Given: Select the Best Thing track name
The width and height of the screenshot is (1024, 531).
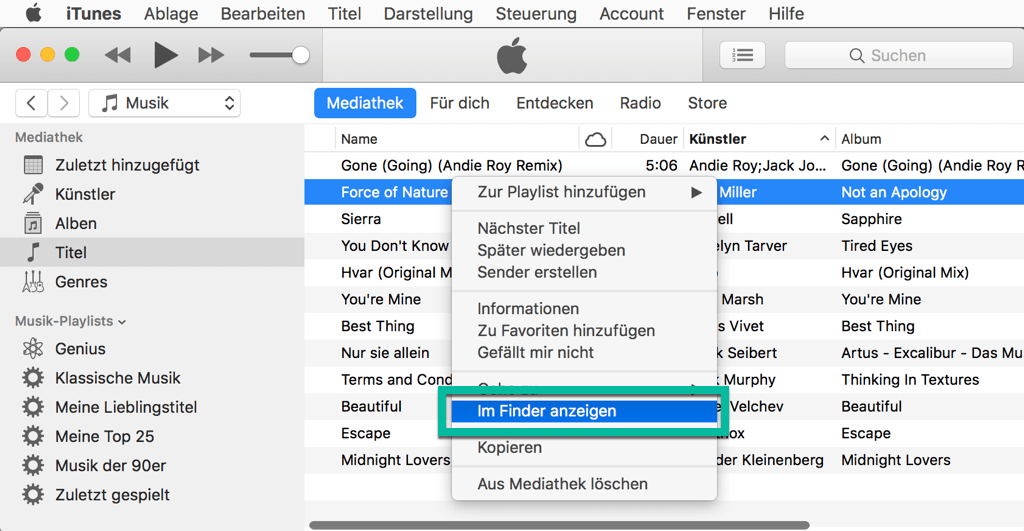Looking at the screenshot, I should click(x=377, y=326).
